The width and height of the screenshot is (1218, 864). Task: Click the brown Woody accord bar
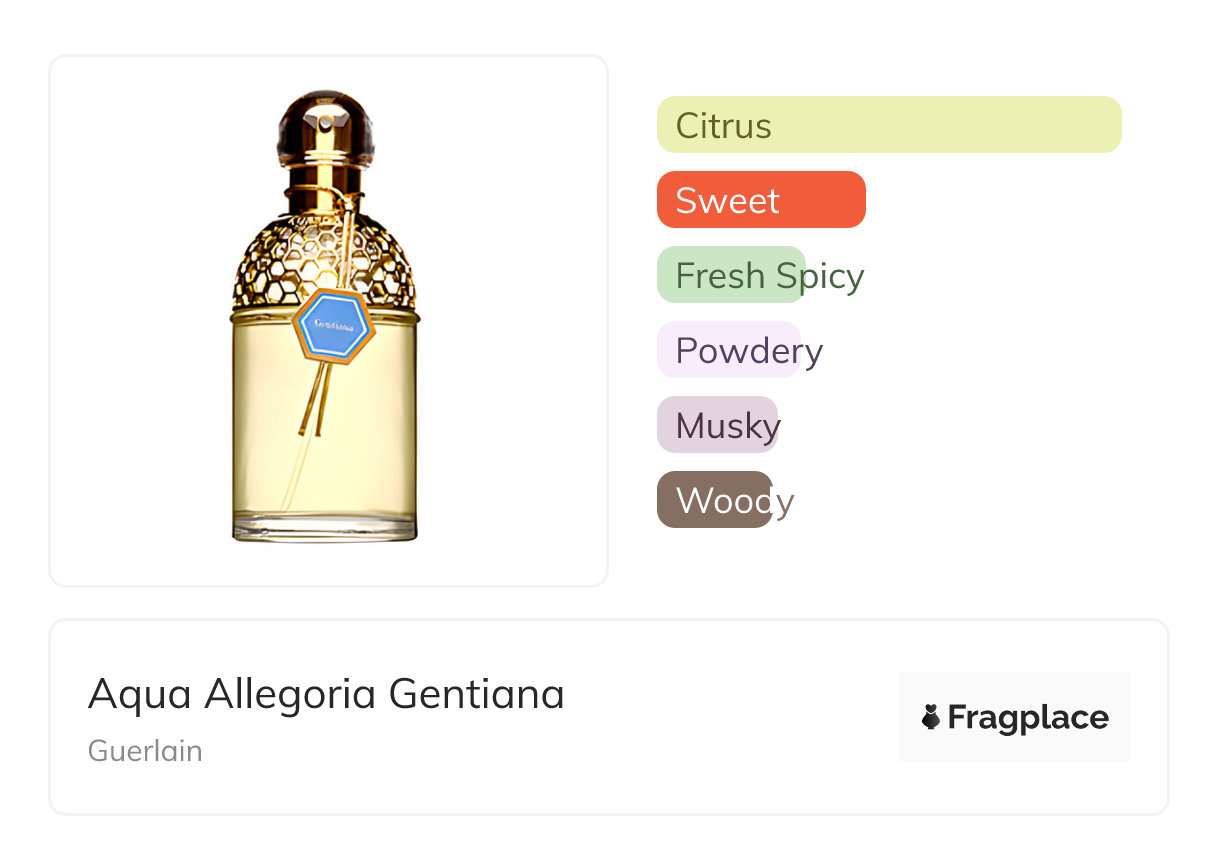click(x=714, y=500)
